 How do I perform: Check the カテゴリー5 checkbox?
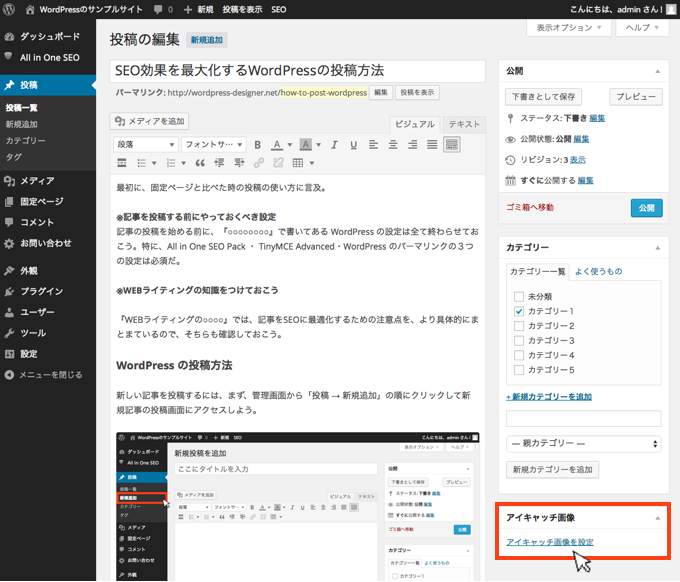point(519,370)
